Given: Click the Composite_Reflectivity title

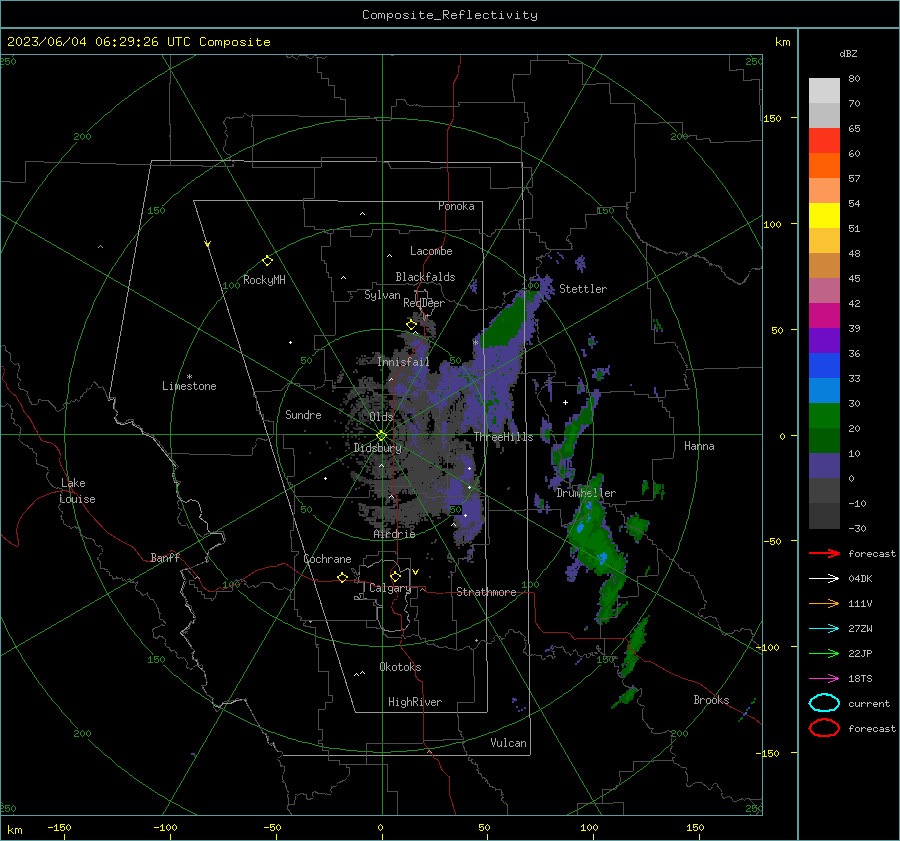Looking at the screenshot, I should click(450, 15).
